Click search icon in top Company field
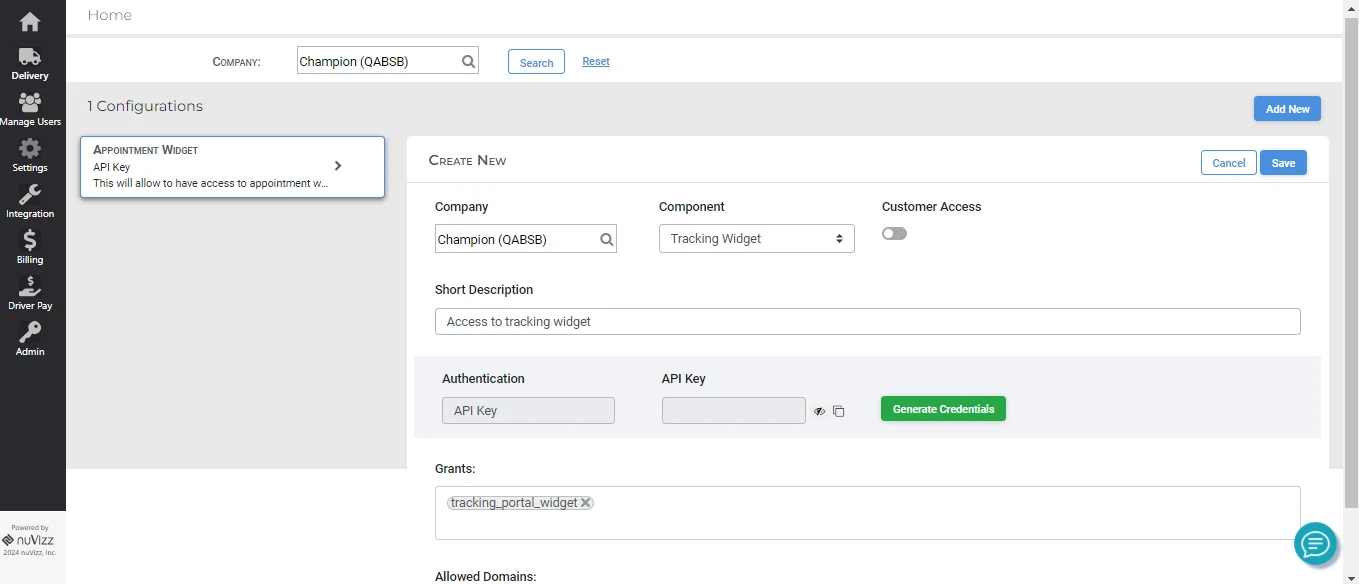This screenshot has height=584, width=1359. 468,62
